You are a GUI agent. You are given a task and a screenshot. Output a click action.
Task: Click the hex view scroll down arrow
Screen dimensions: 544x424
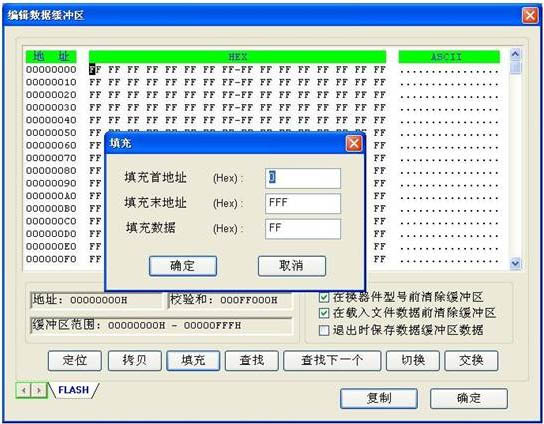pyautogui.click(x=515, y=263)
